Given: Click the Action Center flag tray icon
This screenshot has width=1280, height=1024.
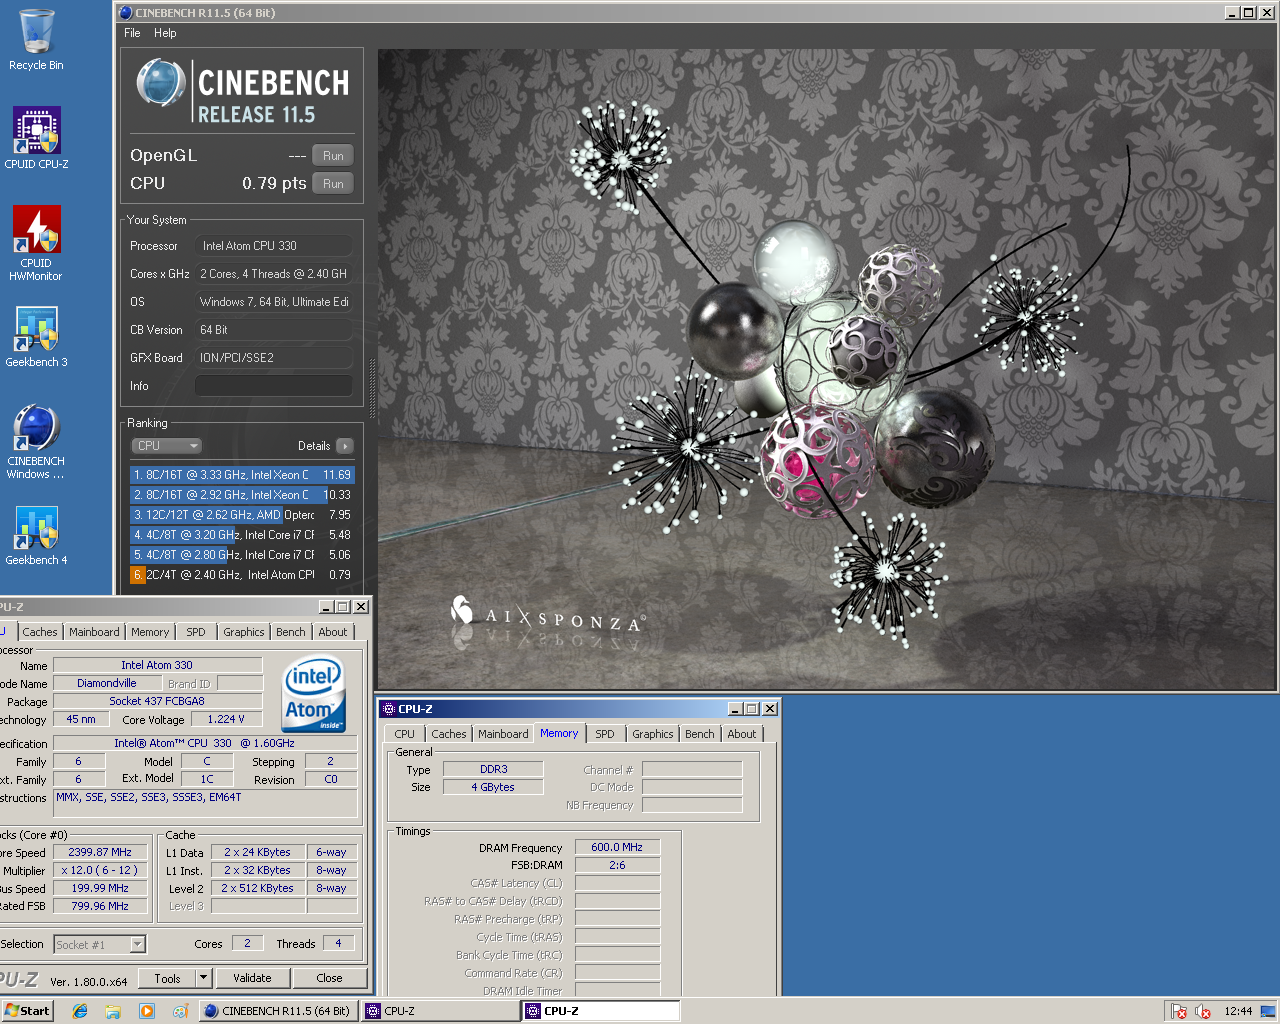Looking at the screenshot, I should [x=1179, y=1011].
